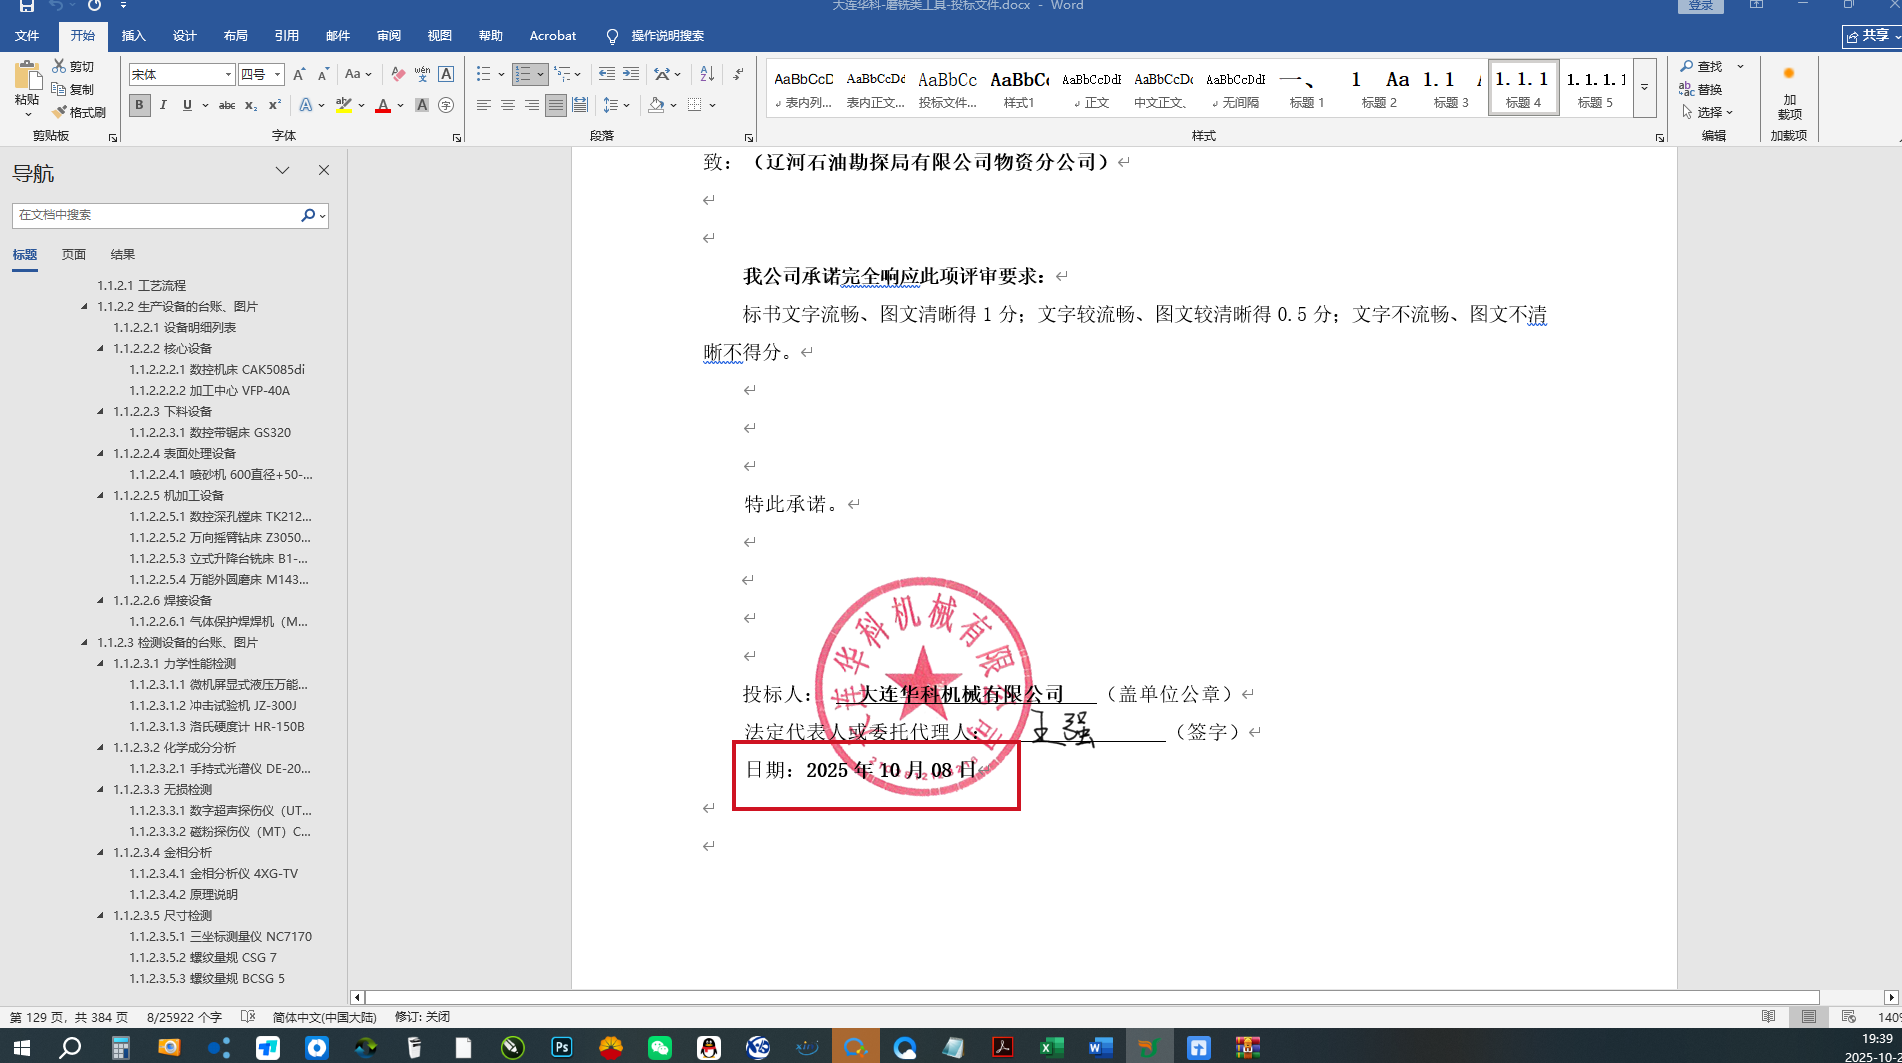Apply superscript formatting
This screenshot has height=1063, width=1902.
[x=275, y=105]
